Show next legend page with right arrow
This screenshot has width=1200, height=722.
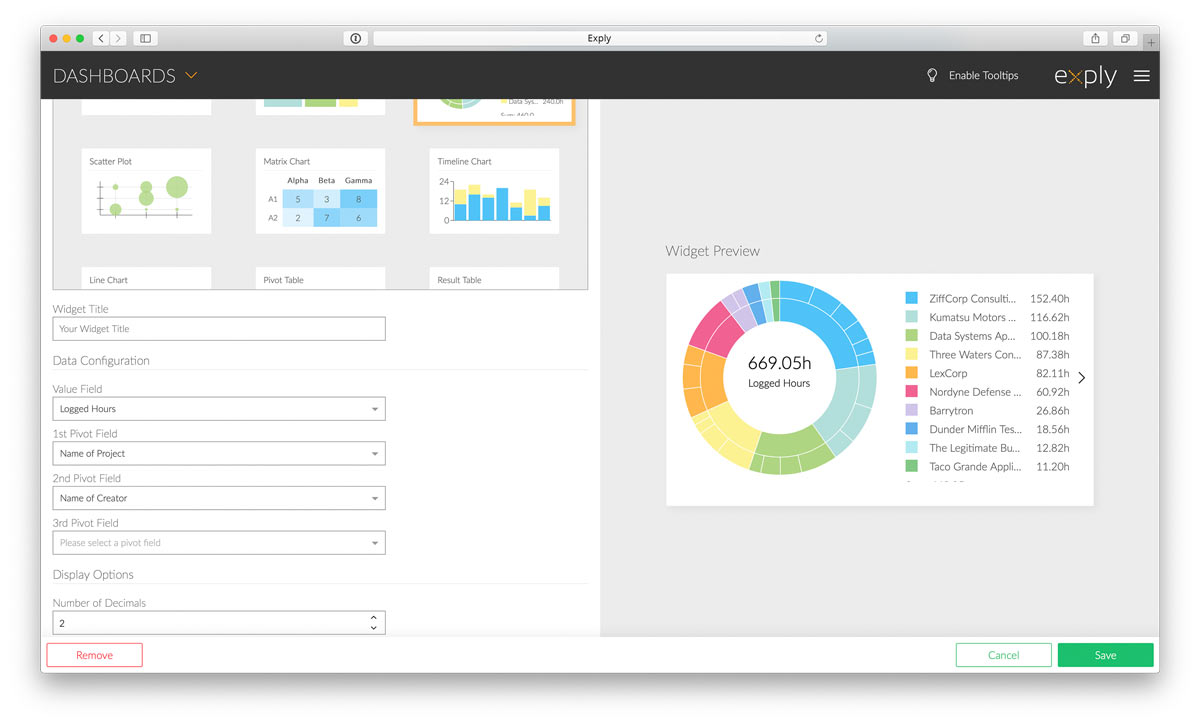pos(1082,378)
